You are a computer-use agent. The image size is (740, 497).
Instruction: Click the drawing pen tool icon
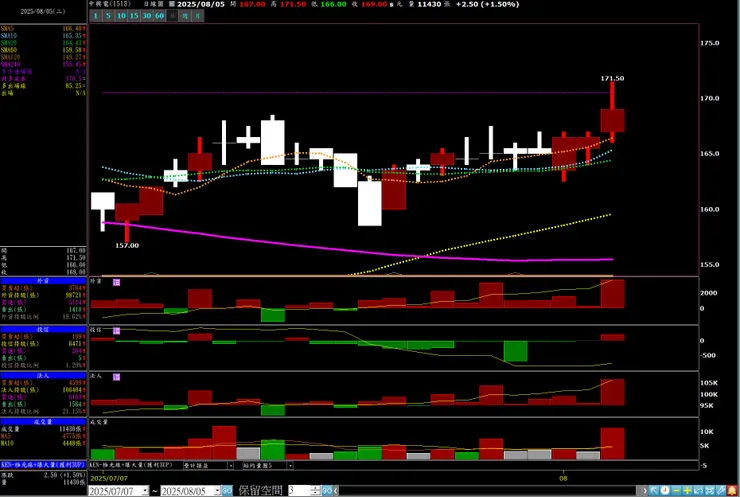click(x=721, y=491)
